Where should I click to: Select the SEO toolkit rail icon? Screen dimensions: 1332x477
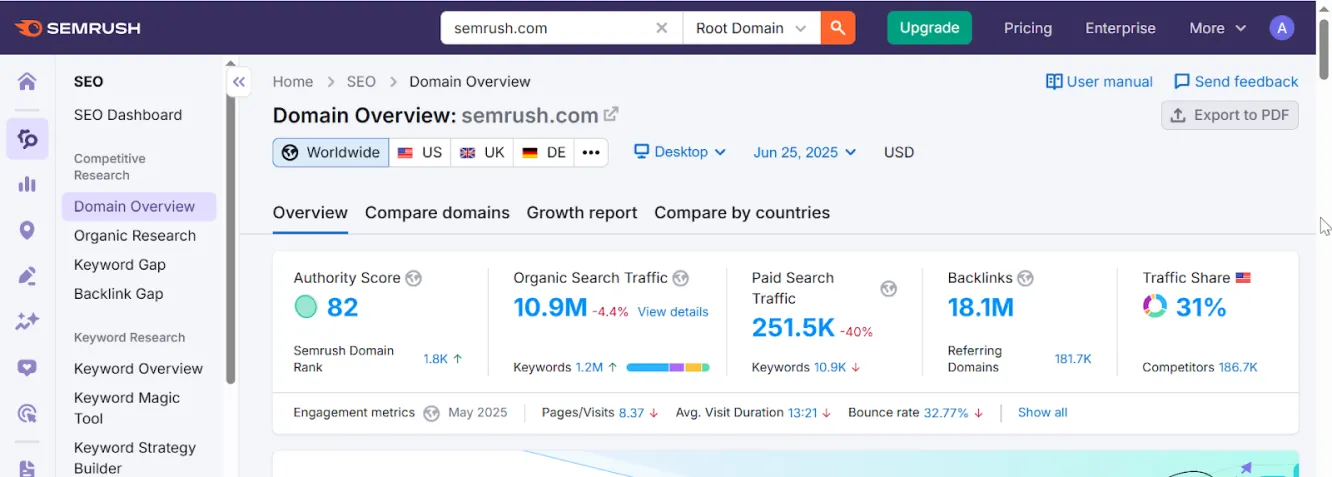point(27,139)
